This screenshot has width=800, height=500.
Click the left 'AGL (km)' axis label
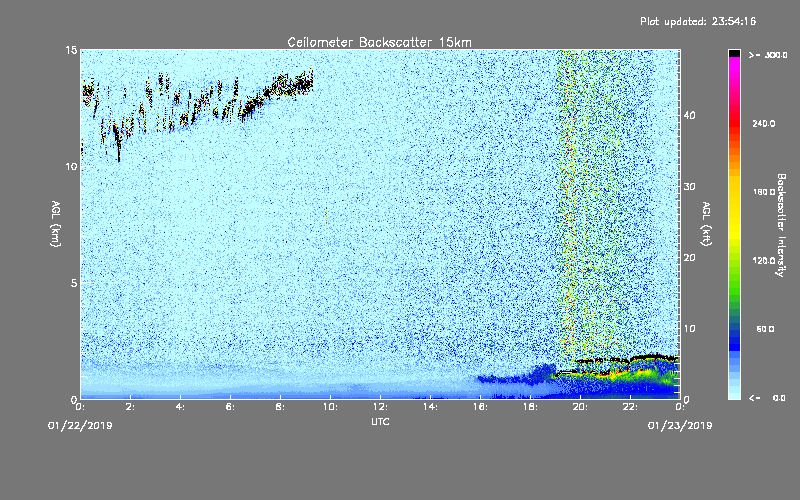tap(55, 223)
